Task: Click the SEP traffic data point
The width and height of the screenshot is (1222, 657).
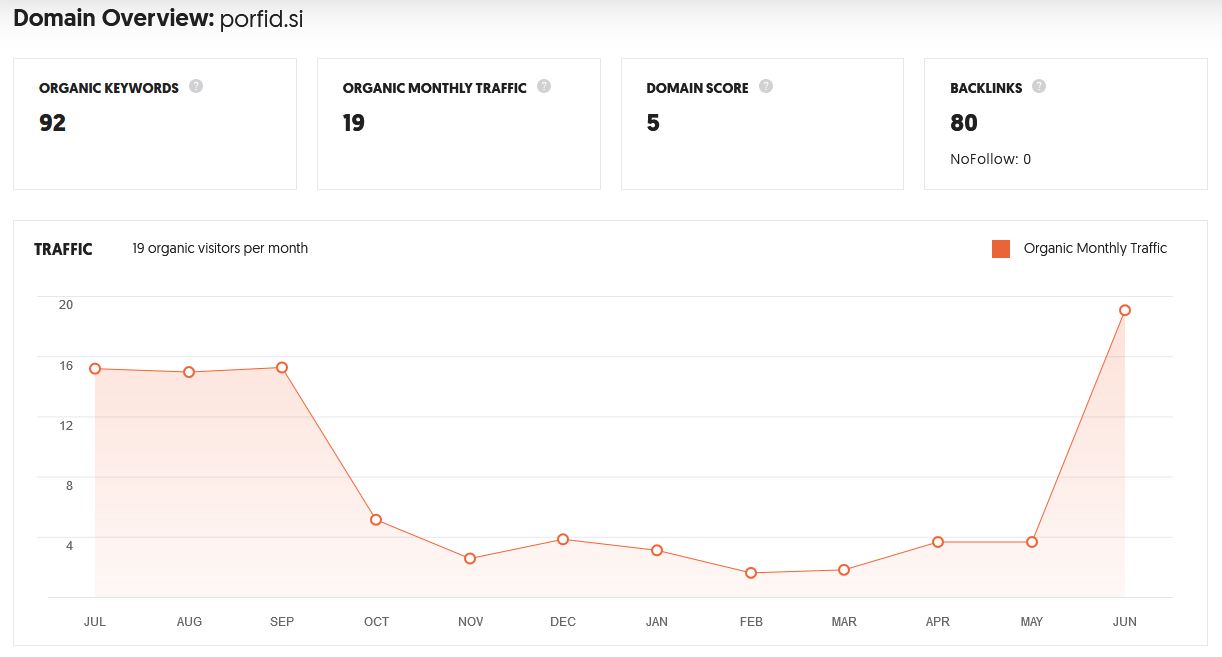Action: tap(282, 368)
